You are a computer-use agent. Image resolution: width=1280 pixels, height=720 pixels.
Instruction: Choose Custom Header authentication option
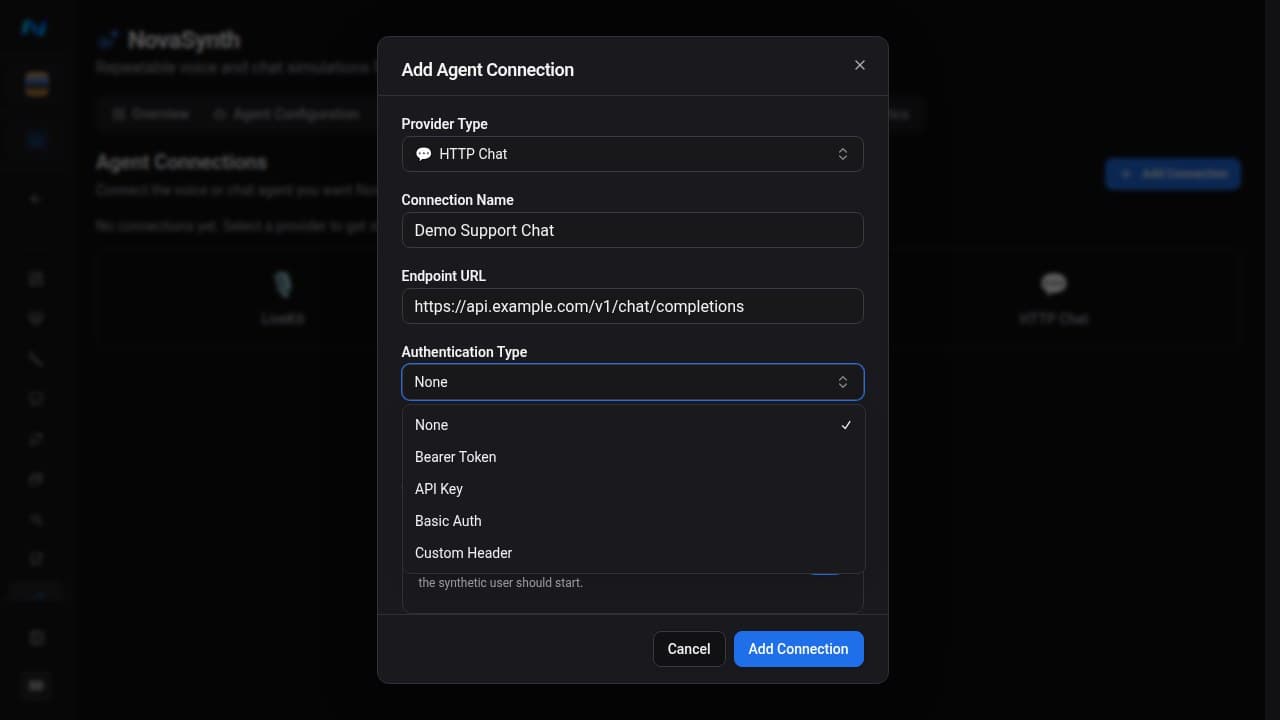tap(633, 553)
